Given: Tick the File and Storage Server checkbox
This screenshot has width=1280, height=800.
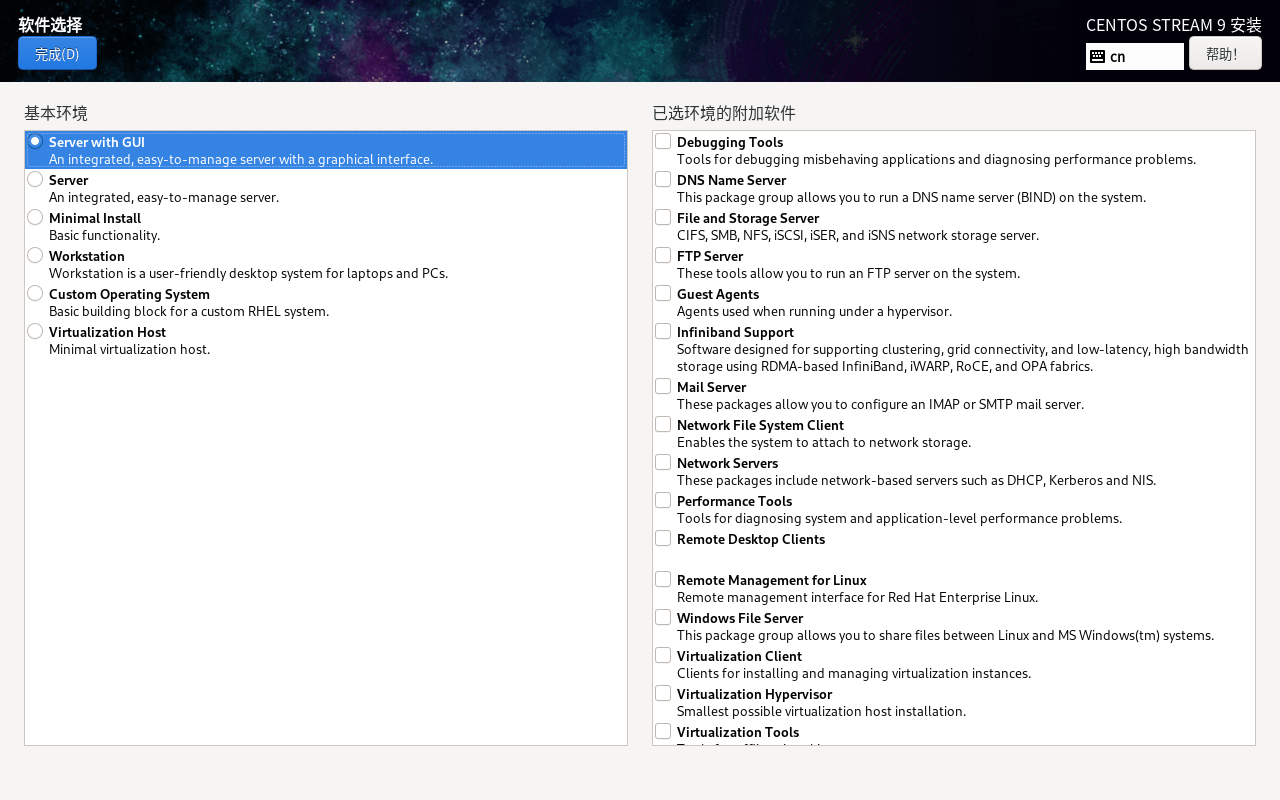Looking at the screenshot, I should 663,217.
